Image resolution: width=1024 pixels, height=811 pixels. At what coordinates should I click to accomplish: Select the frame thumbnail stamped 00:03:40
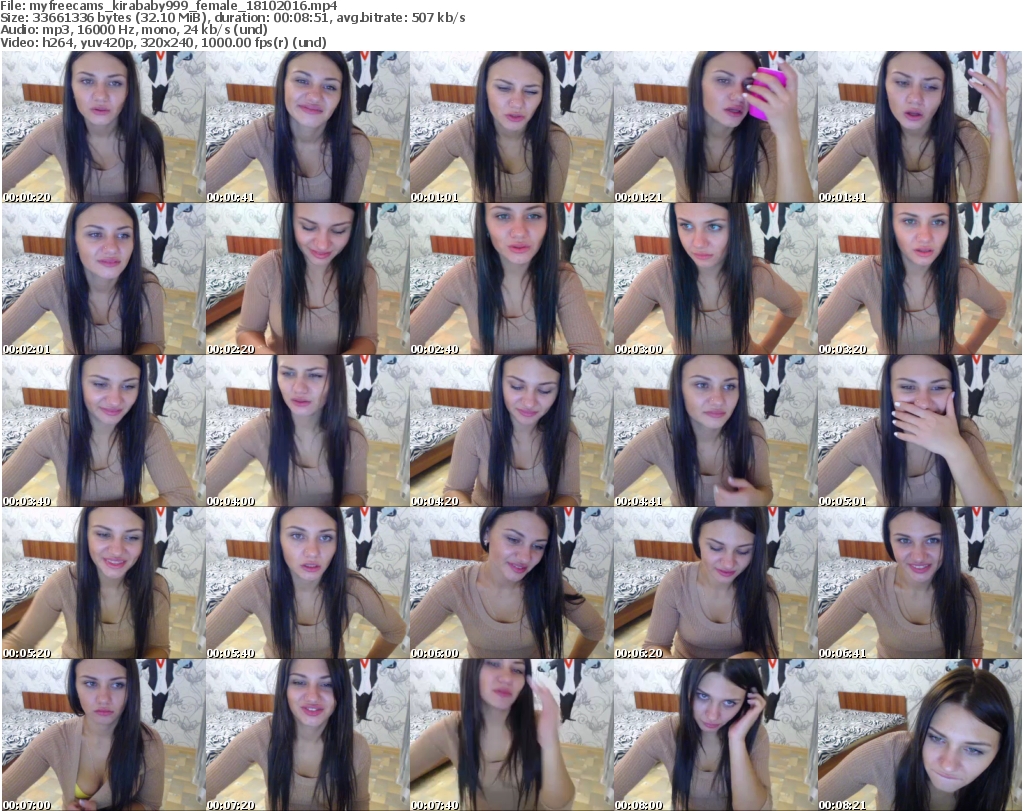(104, 431)
